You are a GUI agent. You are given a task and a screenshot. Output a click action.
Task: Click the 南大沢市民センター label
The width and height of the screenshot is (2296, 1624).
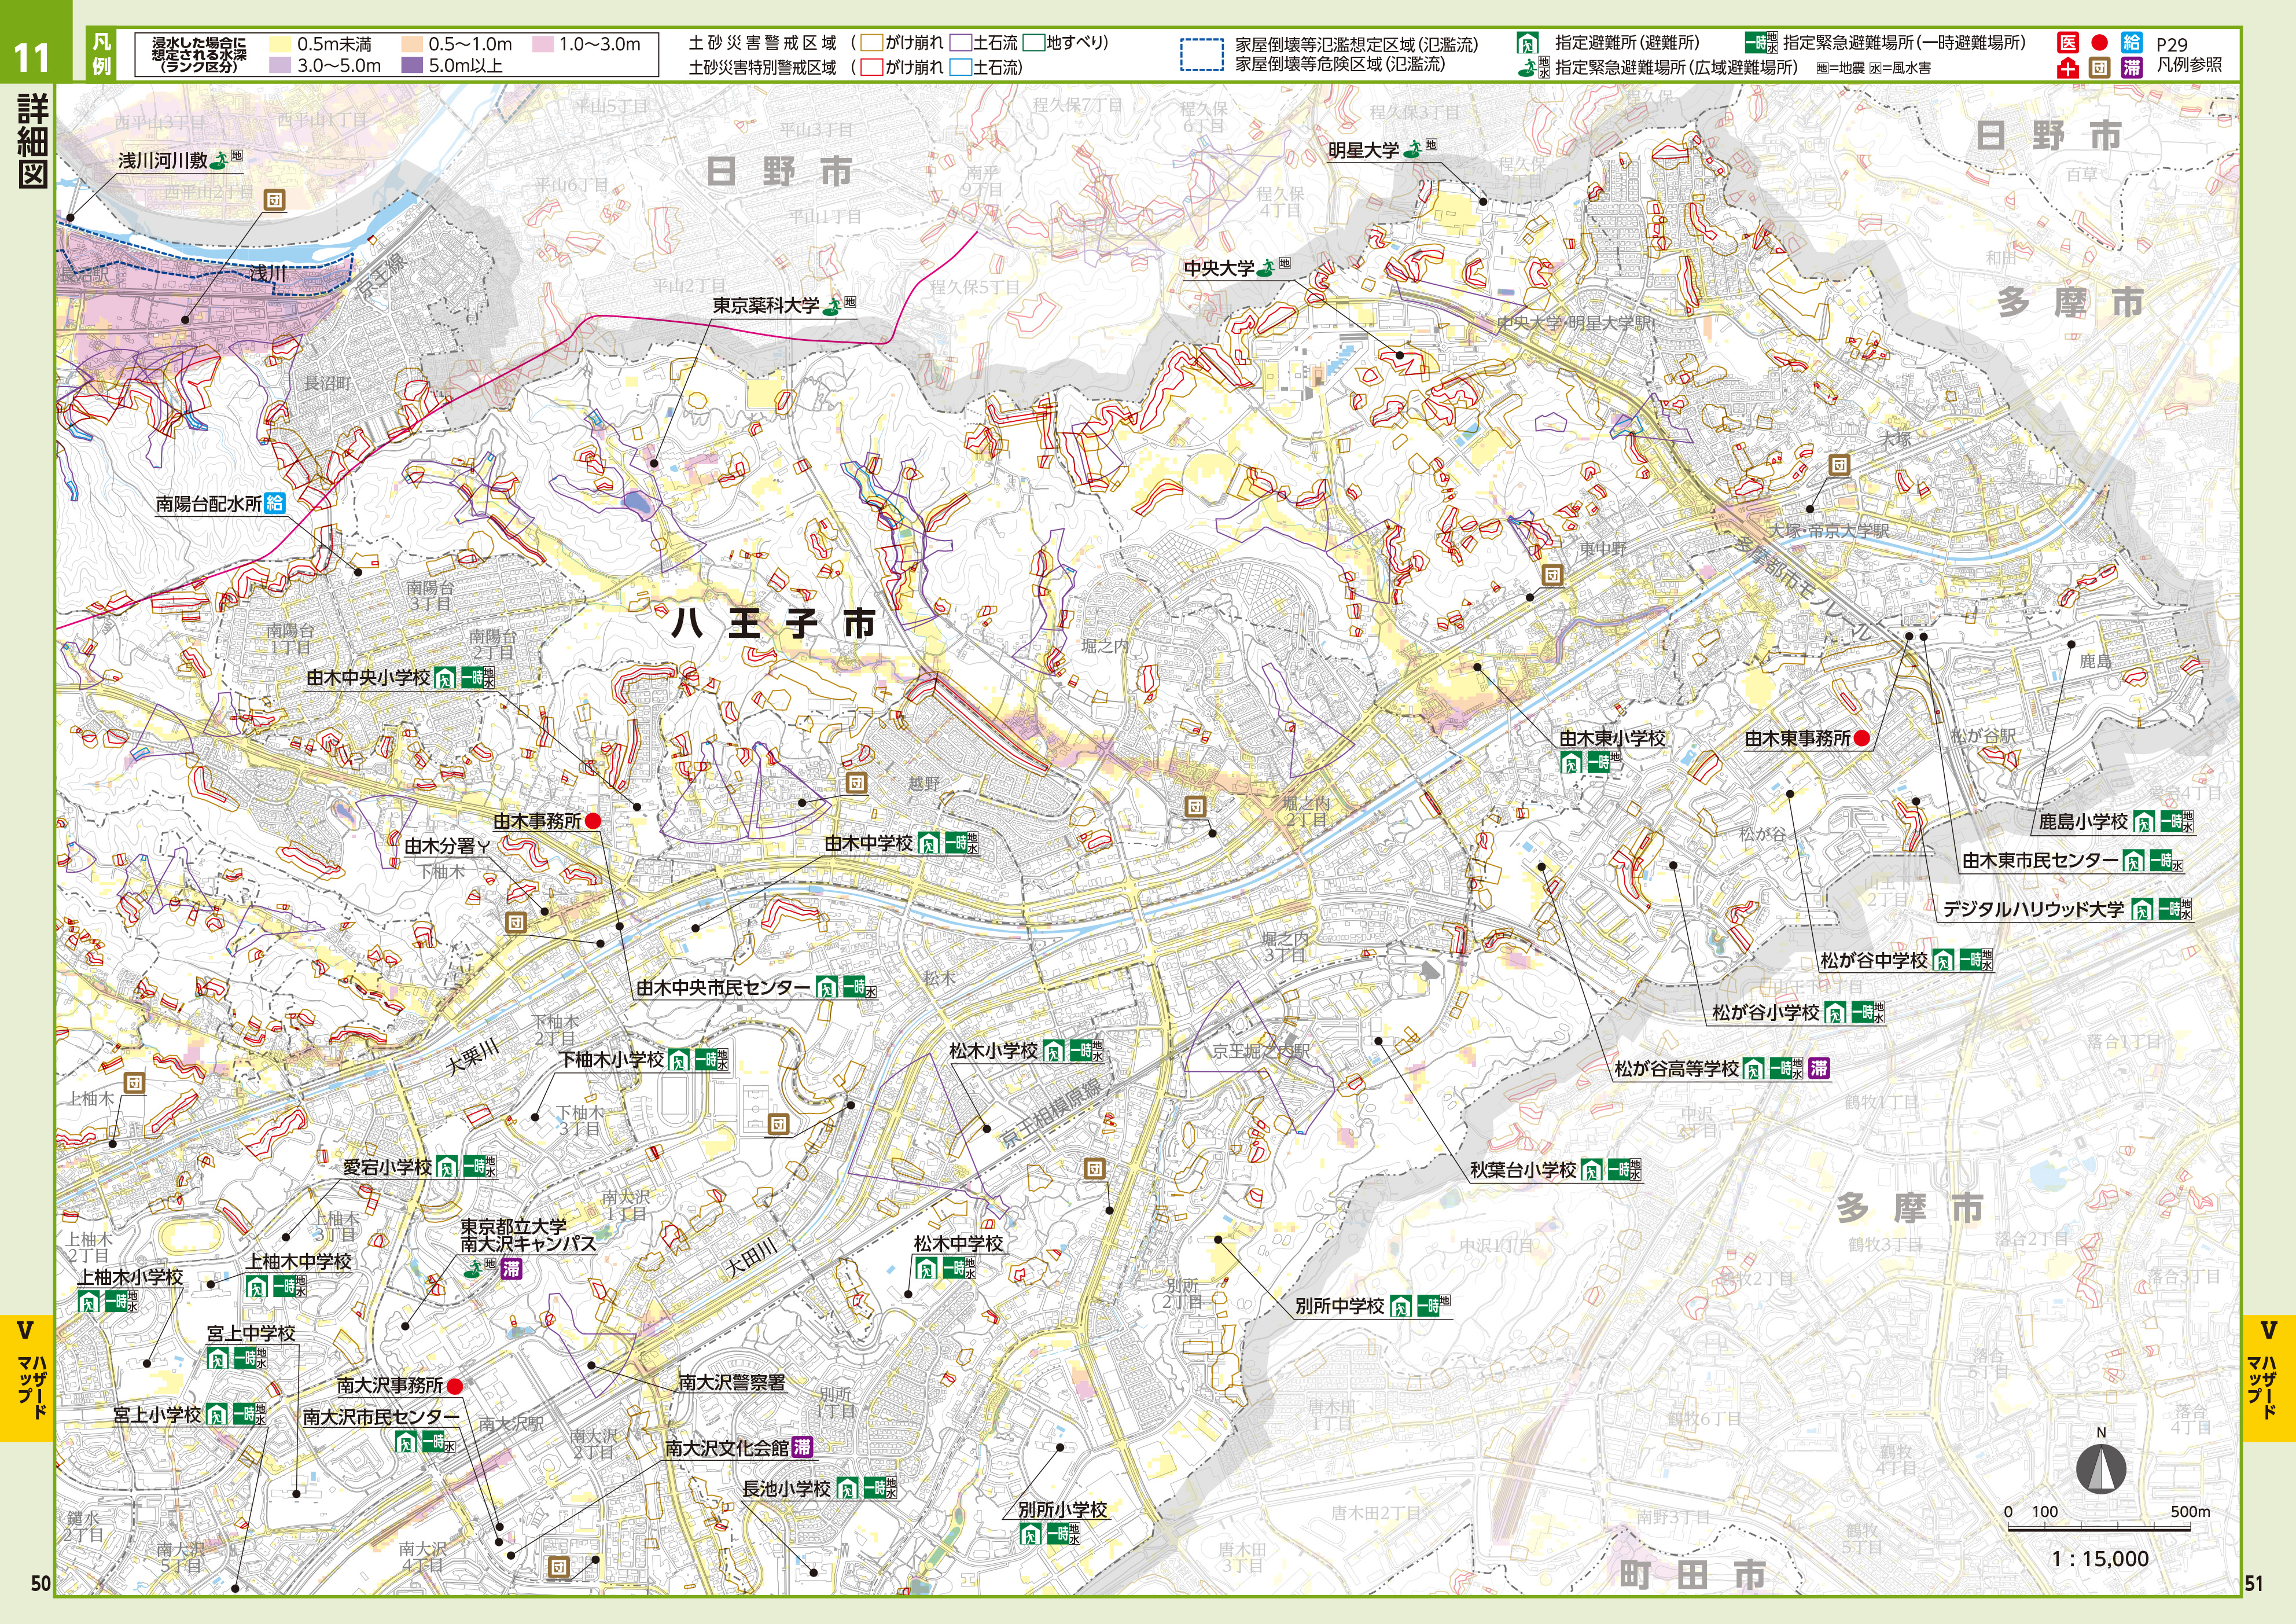coord(381,1418)
